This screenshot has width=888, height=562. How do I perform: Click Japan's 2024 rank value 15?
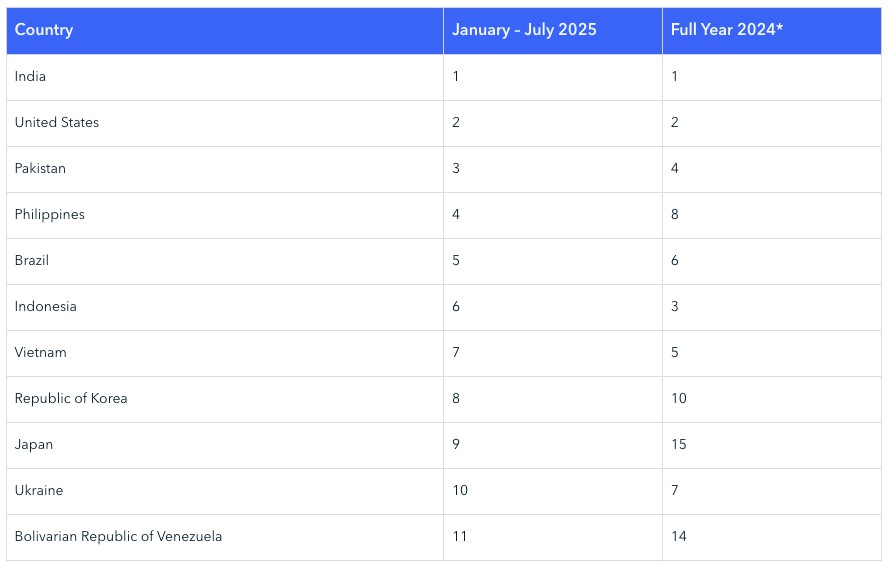point(679,445)
